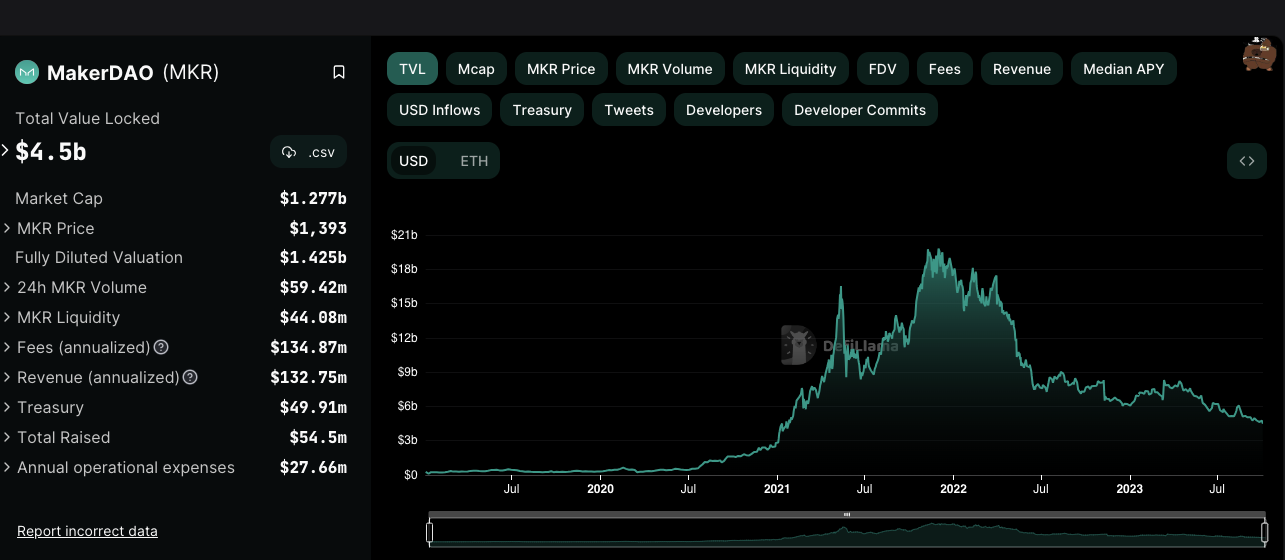The image size is (1285, 560).
Task: Toggle the Mcap chart series
Action: [x=476, y=69]
